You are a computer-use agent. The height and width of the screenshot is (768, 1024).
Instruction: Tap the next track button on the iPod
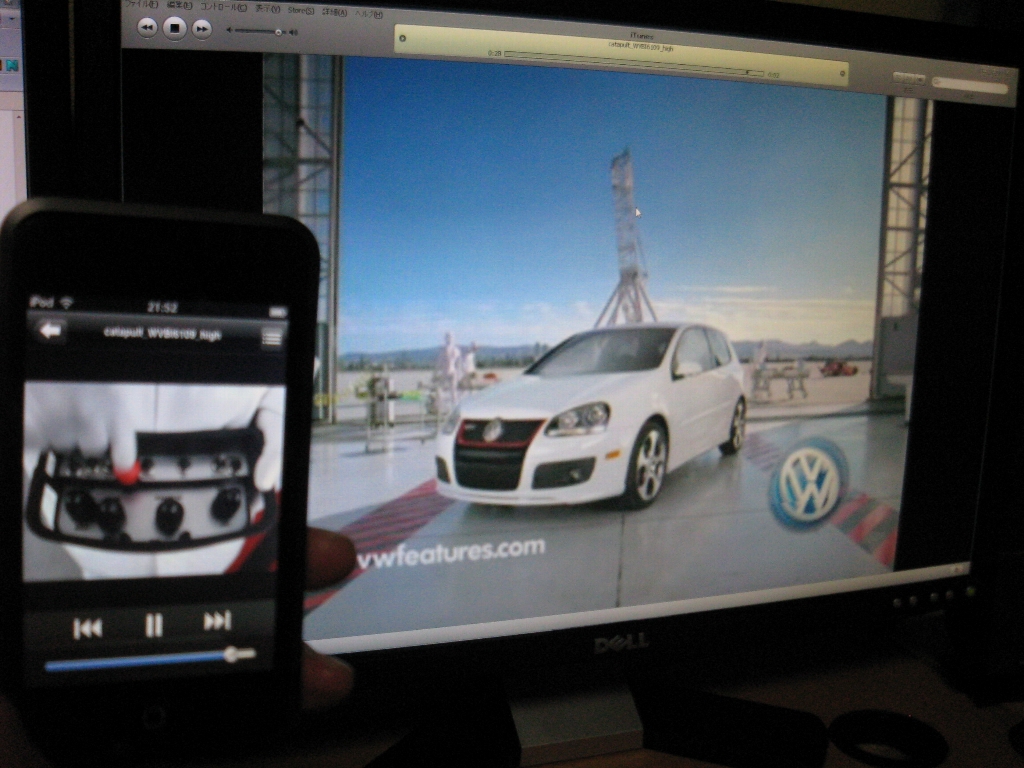click(x=217, y=620)
